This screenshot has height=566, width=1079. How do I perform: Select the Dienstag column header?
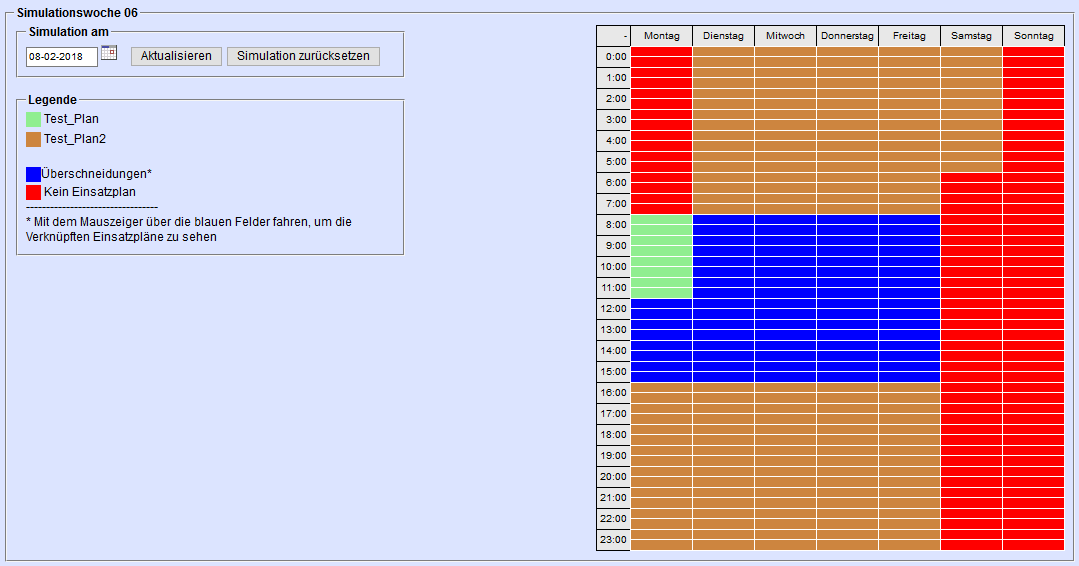(723, 36)
